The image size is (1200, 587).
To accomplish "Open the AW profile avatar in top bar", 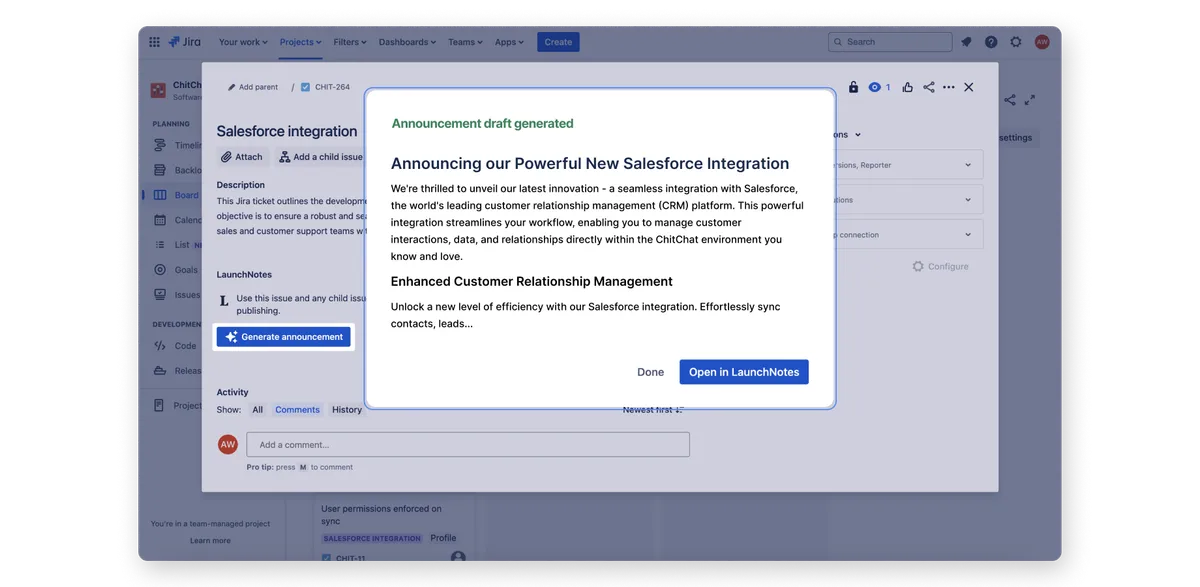I will point(1042,42).
